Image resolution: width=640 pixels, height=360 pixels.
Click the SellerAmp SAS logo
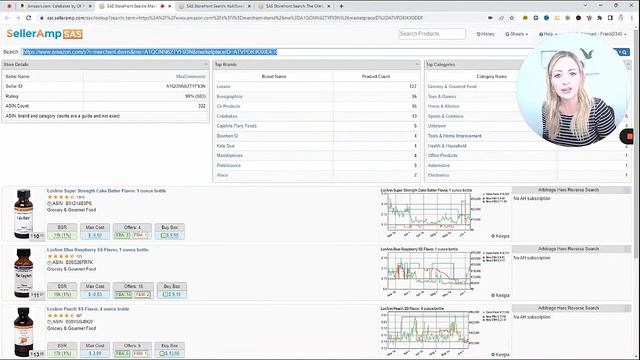[x=44, y=34]
